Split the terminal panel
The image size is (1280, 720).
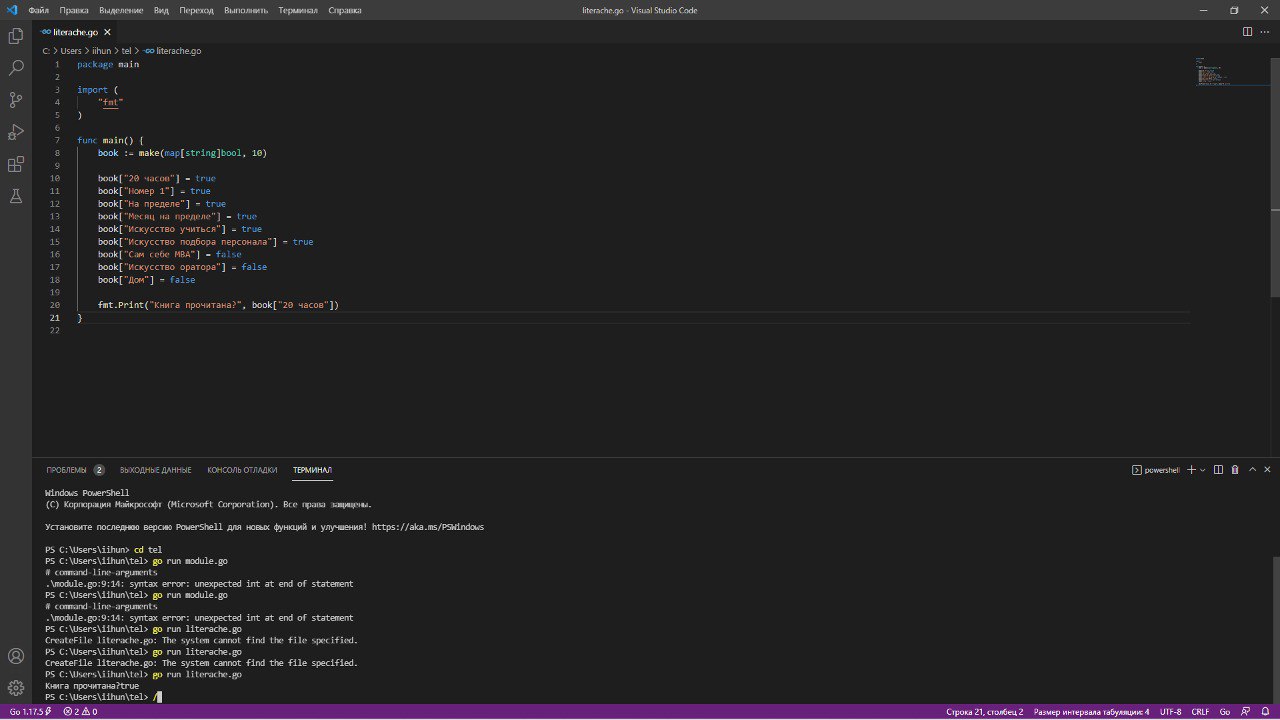click(1218, 470)
